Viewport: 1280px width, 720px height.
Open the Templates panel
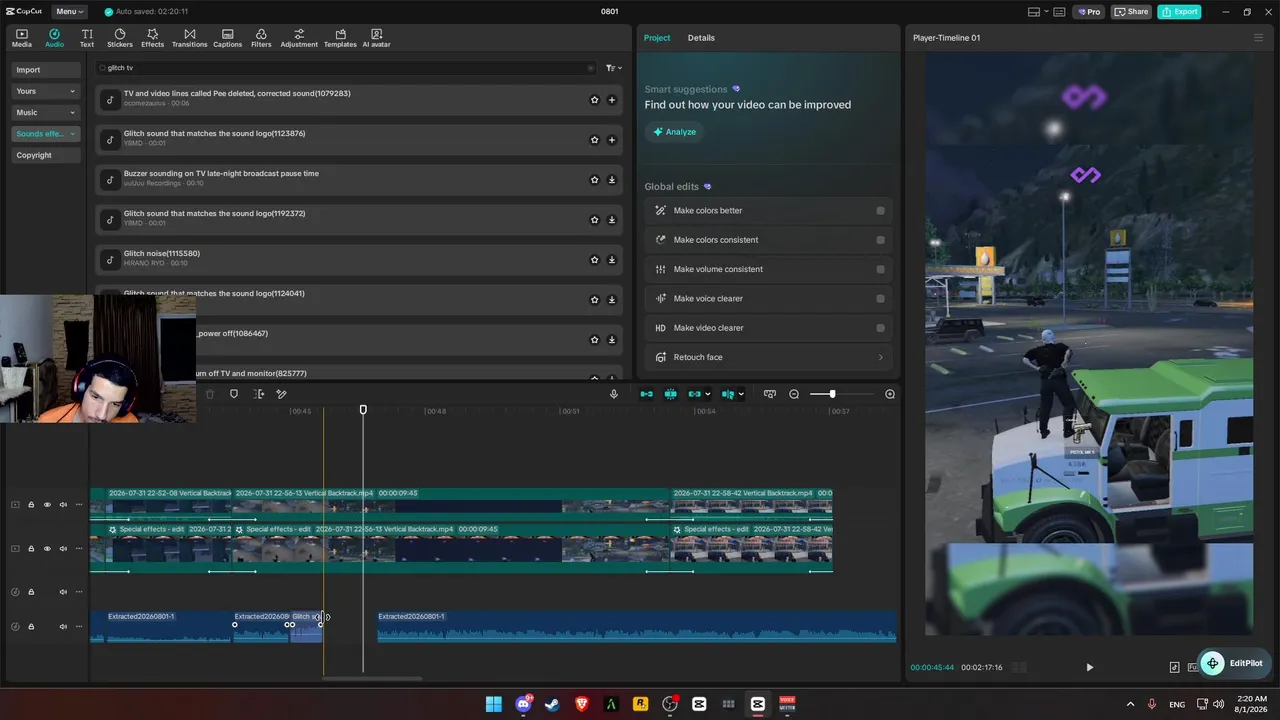pyautogui.click(x=340, y=38)
